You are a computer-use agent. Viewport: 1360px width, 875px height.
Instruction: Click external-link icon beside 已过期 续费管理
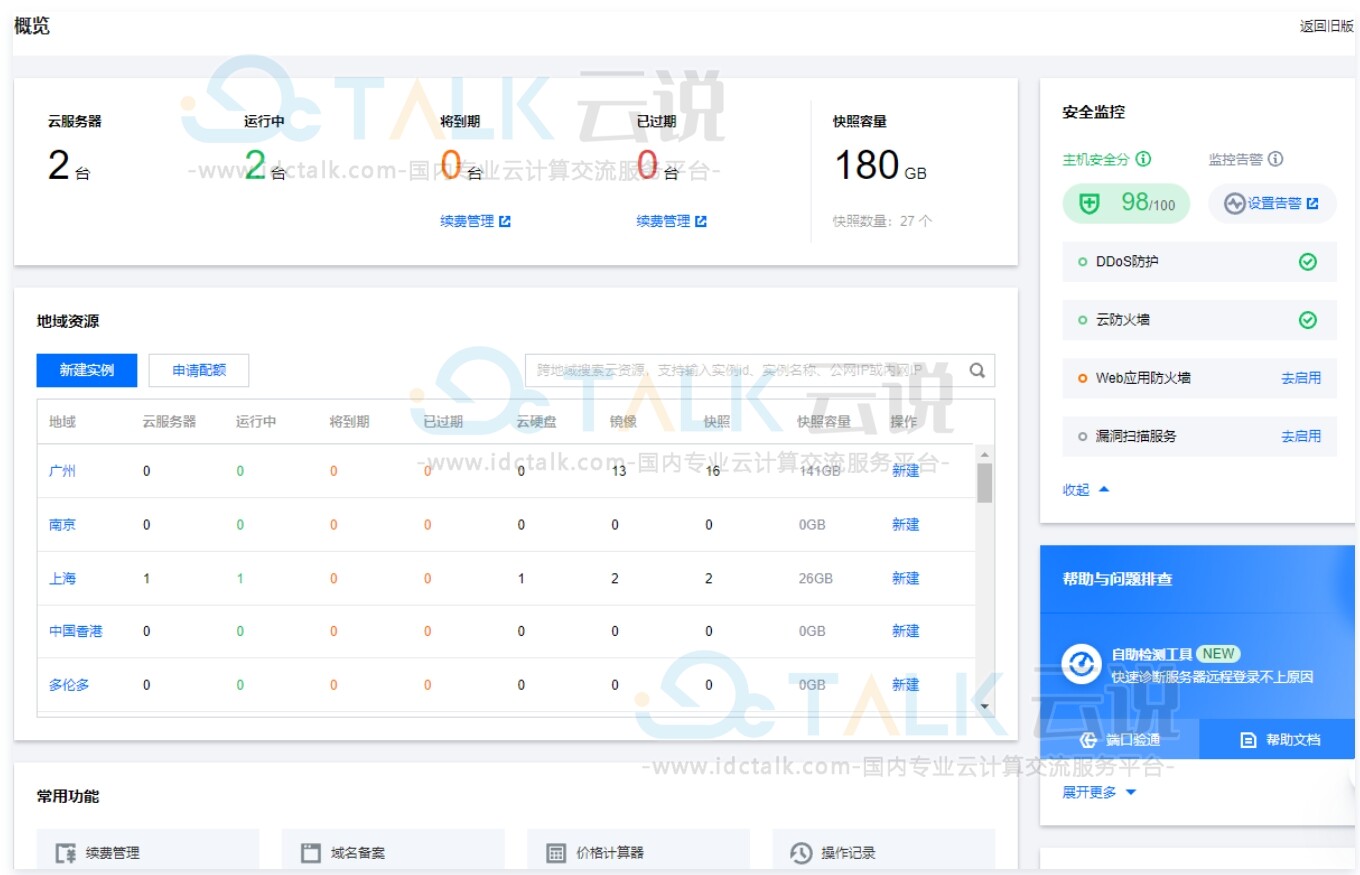pos(701,221)
